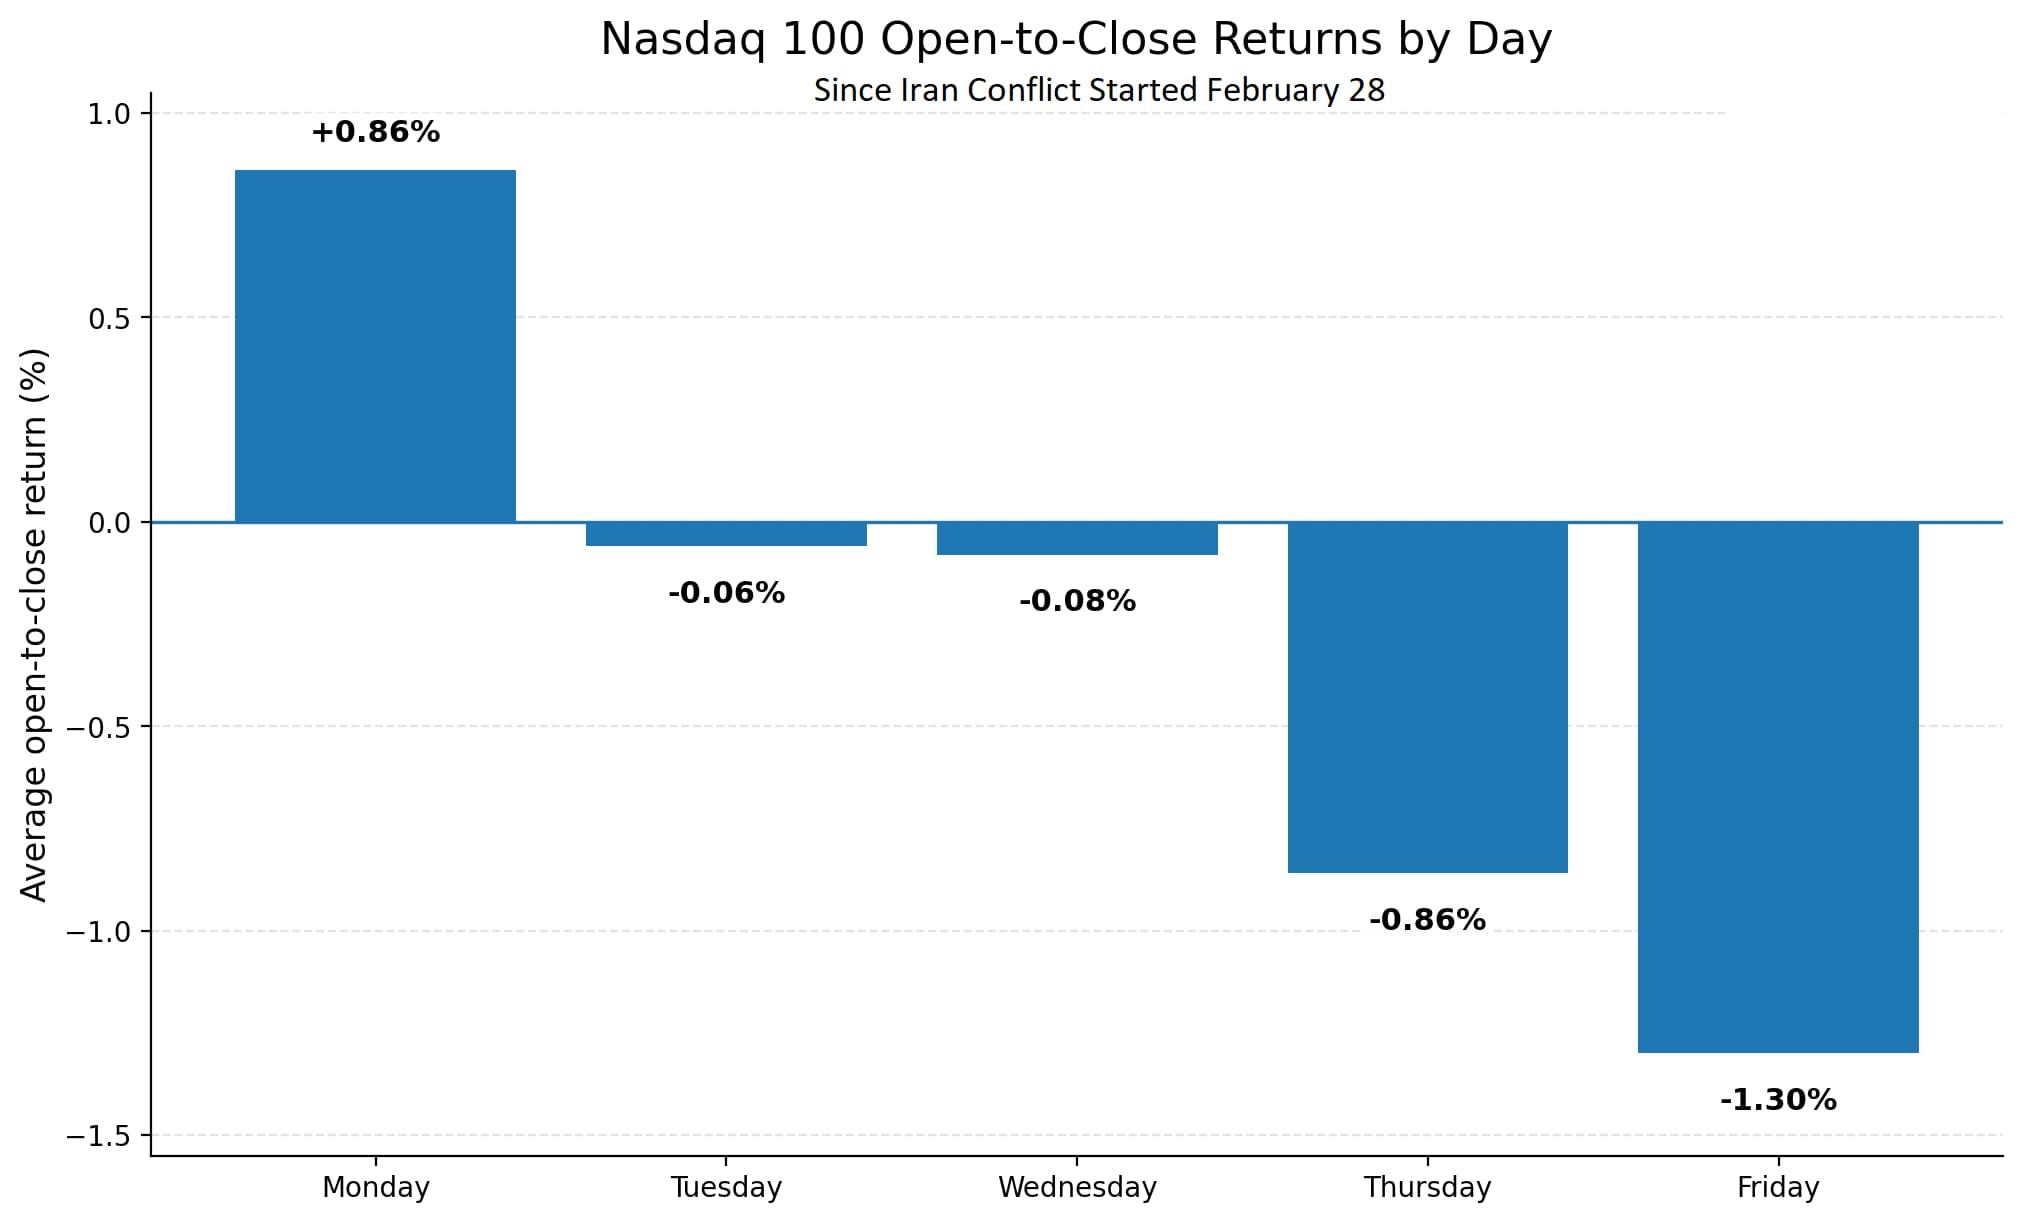The width and height of the screenshot is (2023, 1223).
Task: Click the Wednesday x-axis label
Action: pyautogui.click(x=1077, y=1187)
